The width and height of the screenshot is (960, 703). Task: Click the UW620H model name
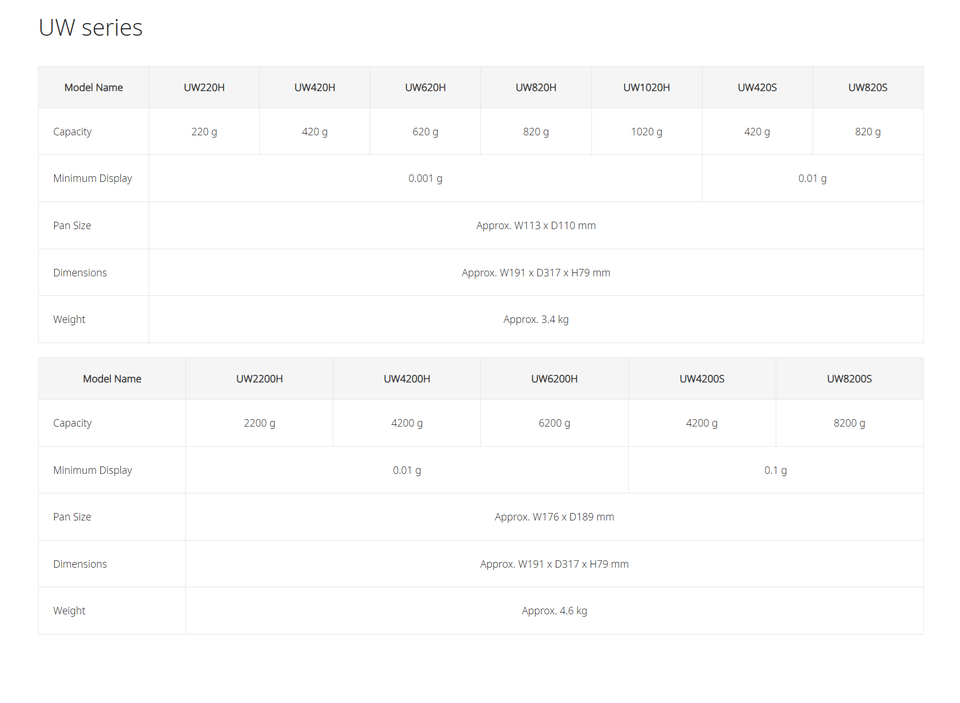pos(425,88)
